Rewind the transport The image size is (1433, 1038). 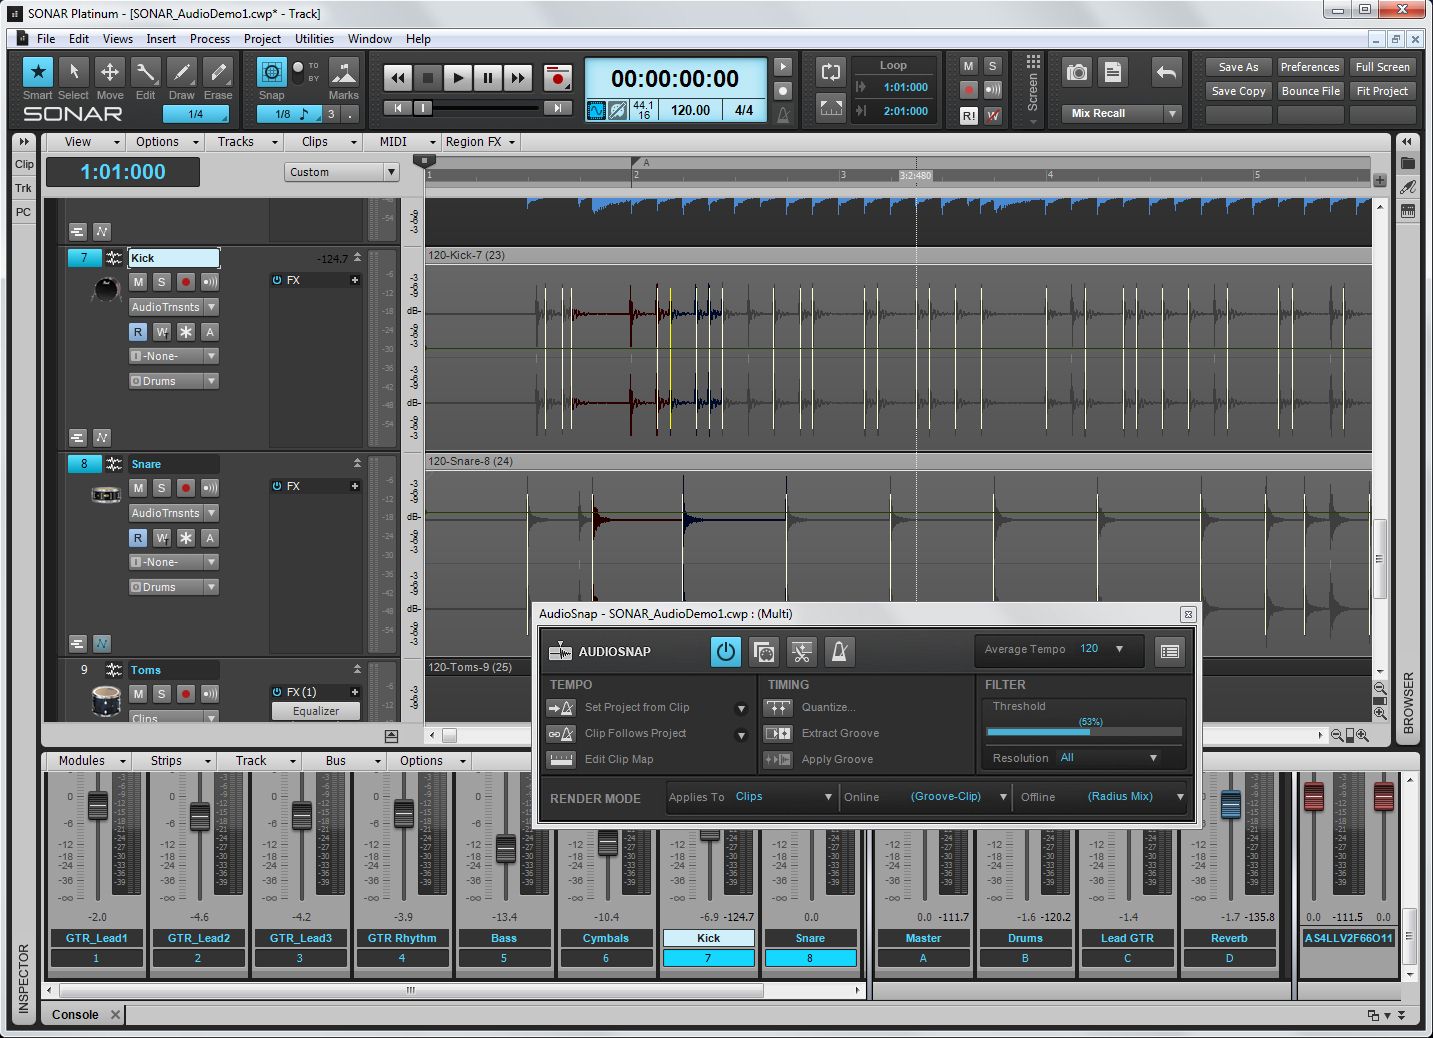pyautogui.click(x=398, y=78)
